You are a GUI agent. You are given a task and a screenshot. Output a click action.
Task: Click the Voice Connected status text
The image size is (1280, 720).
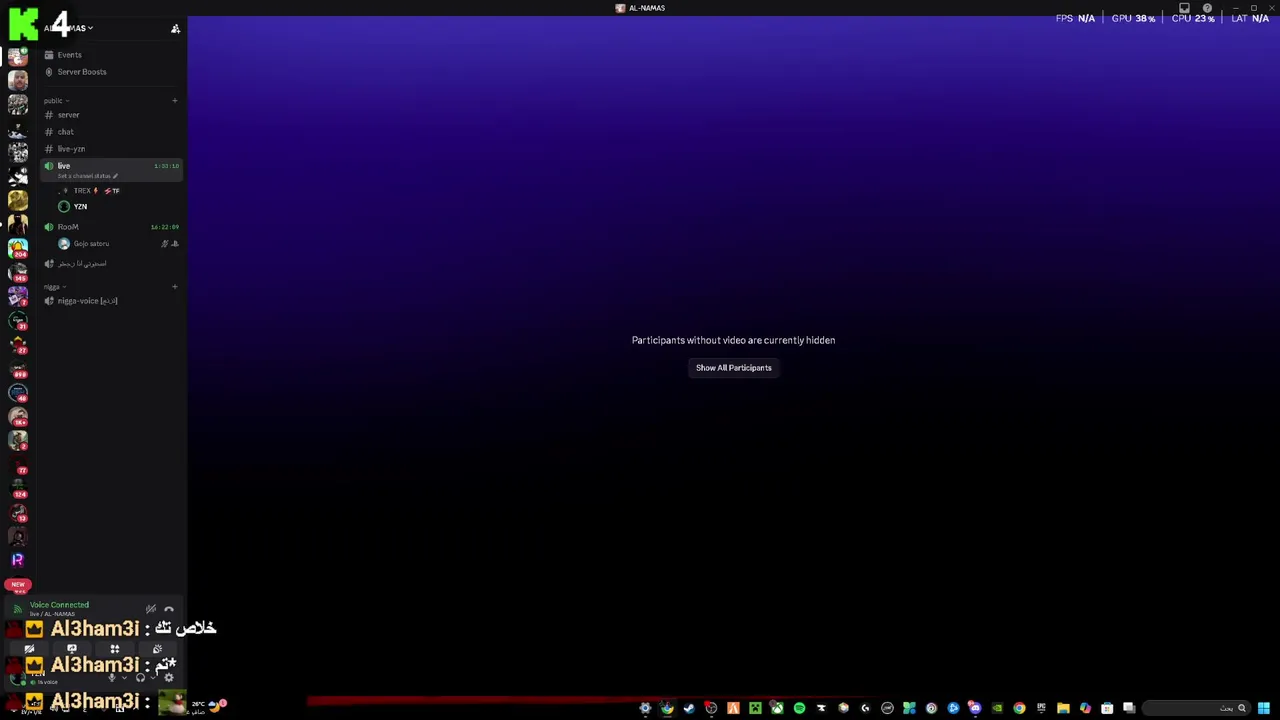(x=59, y=605)
